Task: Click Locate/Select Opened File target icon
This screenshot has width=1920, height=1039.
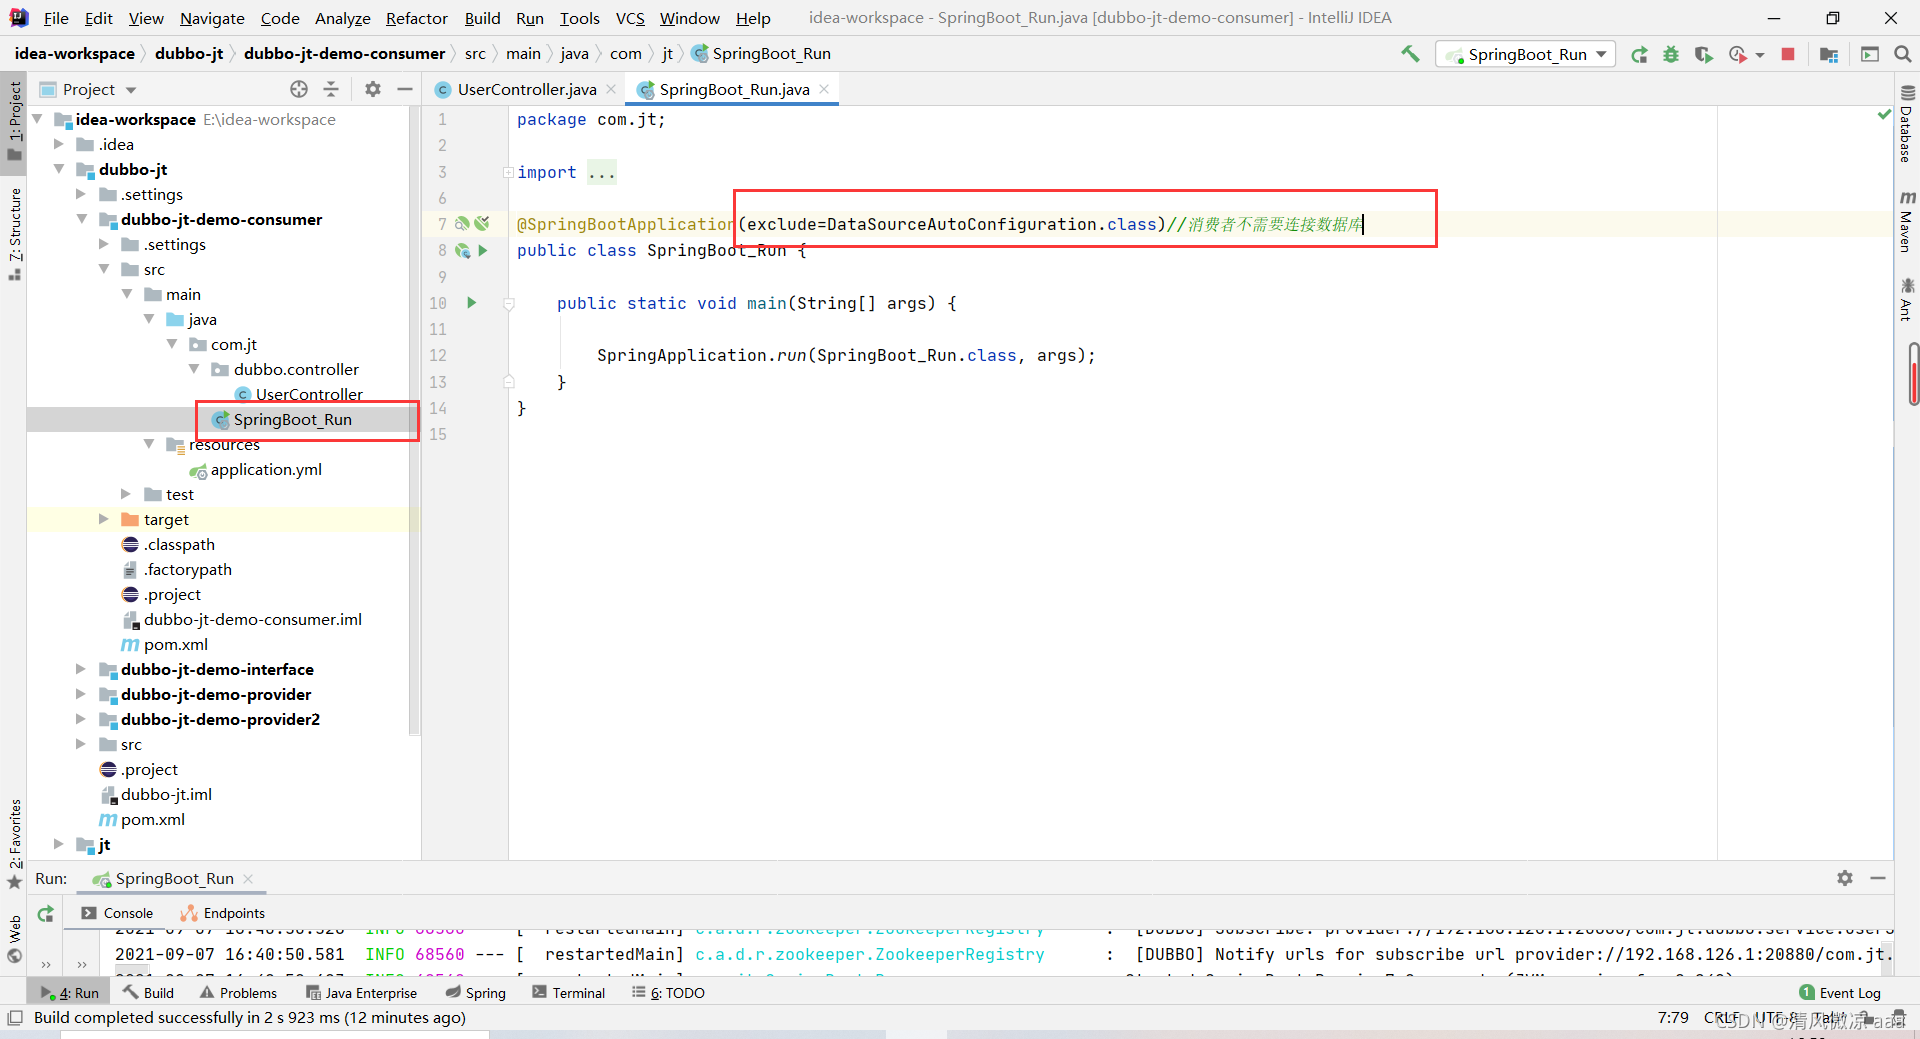Action: click(x=299, y=89)
